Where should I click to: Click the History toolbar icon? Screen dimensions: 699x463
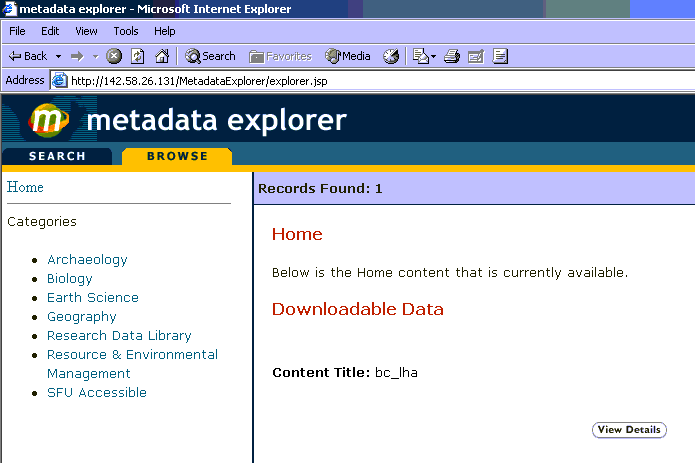click(391, 56)
